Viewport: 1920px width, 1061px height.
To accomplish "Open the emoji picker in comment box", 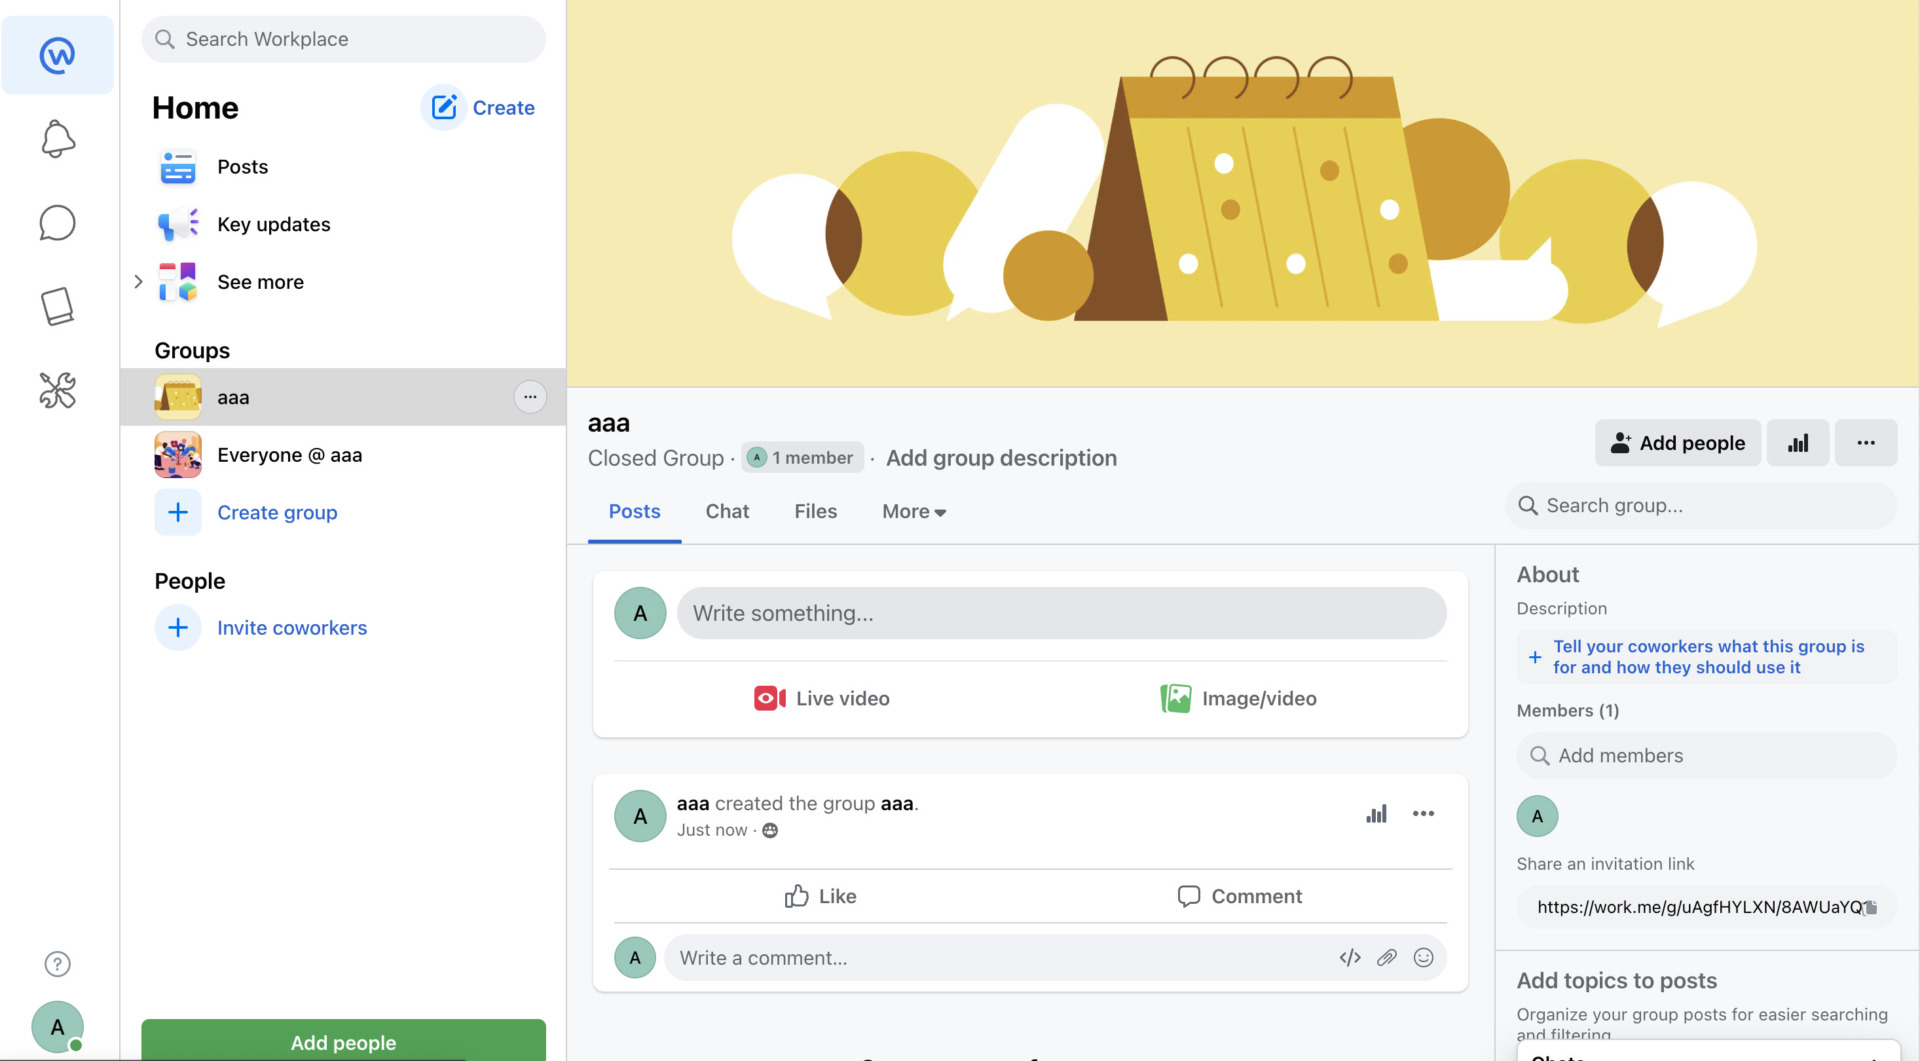I will (x=1423, y=958).
